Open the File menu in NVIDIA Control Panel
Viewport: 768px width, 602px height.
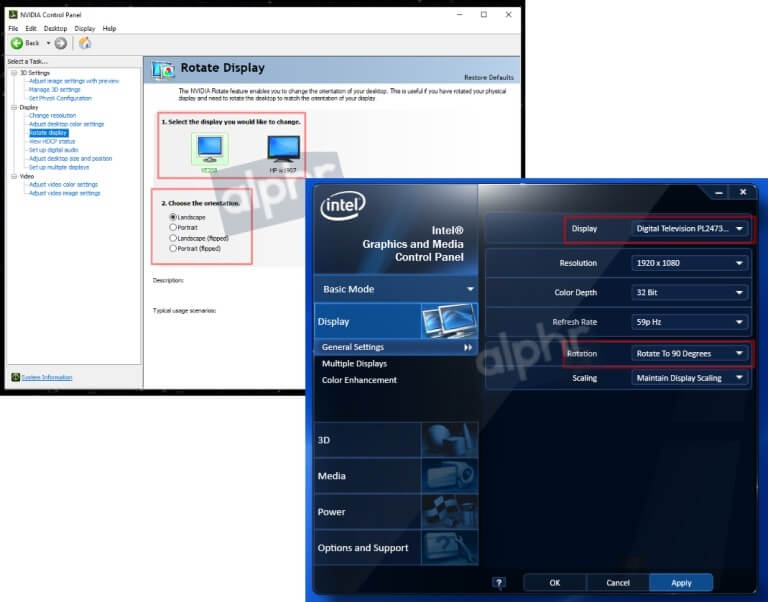(x=13, y=28)
